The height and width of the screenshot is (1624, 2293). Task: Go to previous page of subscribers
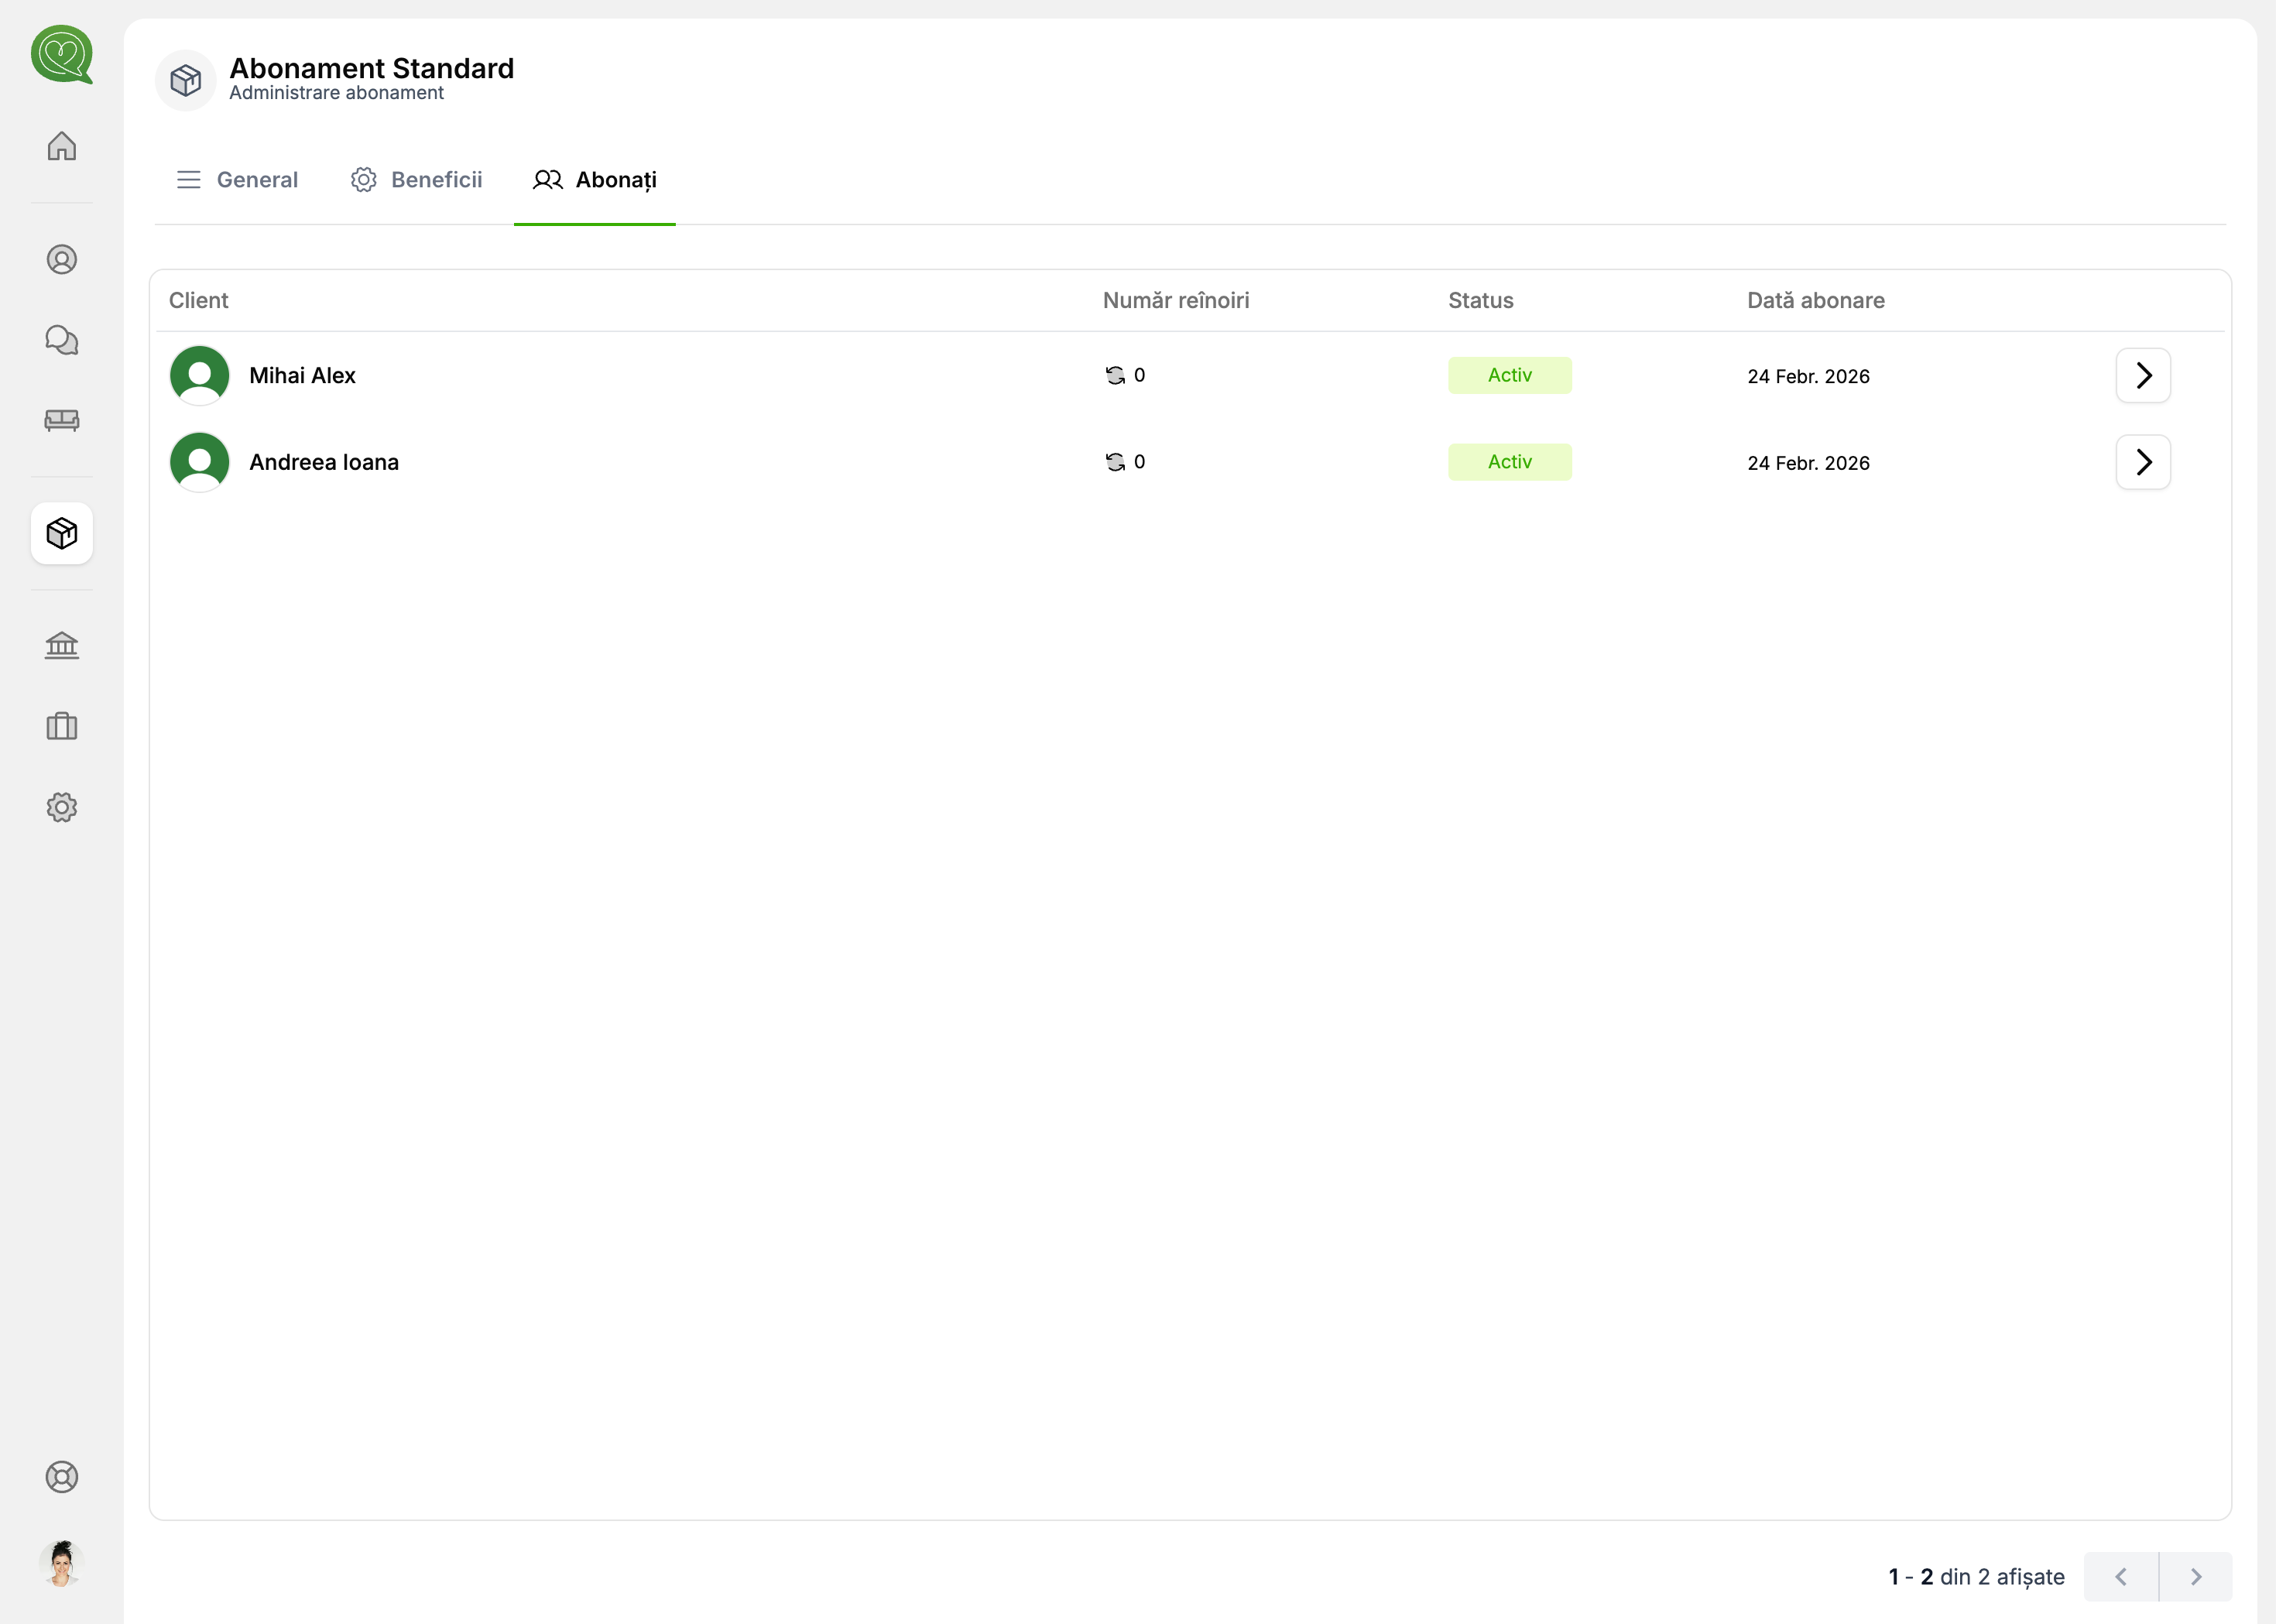[x=2123, y=1577]
